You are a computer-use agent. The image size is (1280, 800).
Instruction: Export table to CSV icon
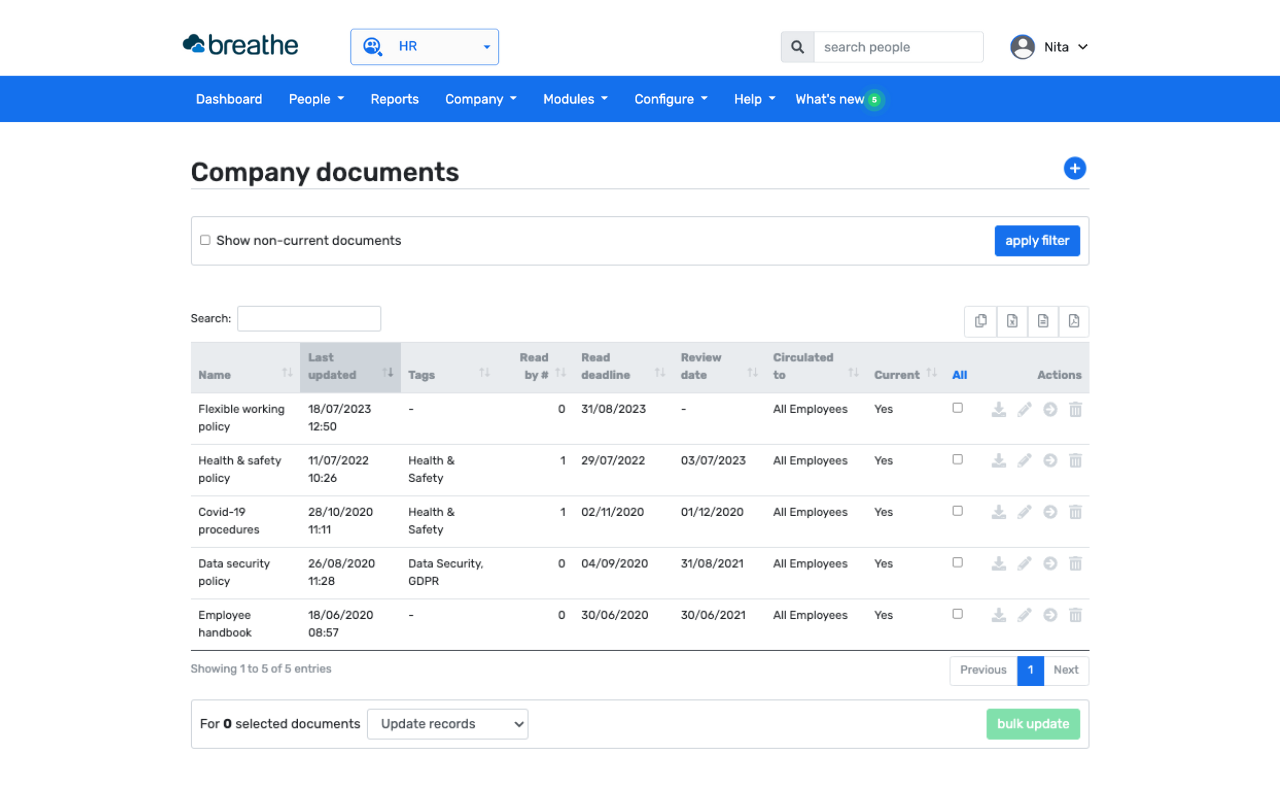click(x=1043, y=321)
